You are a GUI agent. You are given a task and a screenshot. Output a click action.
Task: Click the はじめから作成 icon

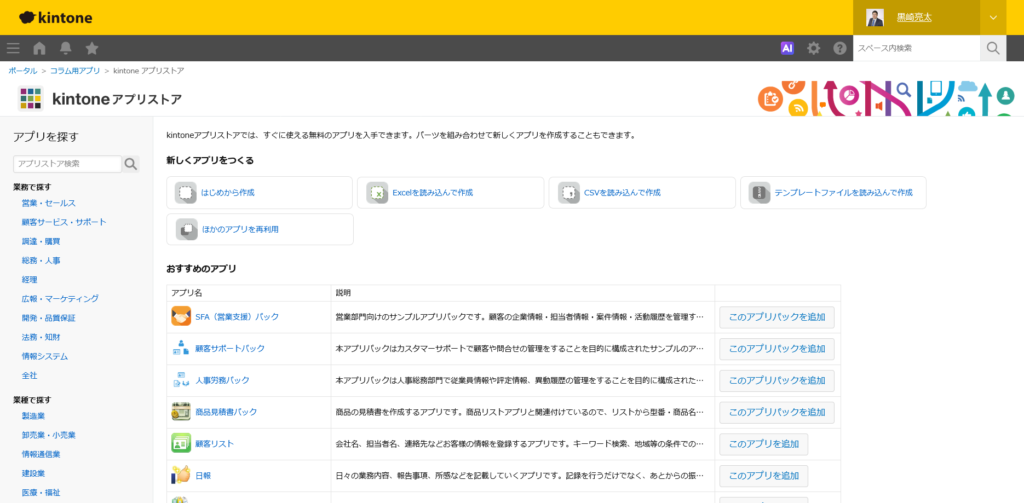point(186,193)
